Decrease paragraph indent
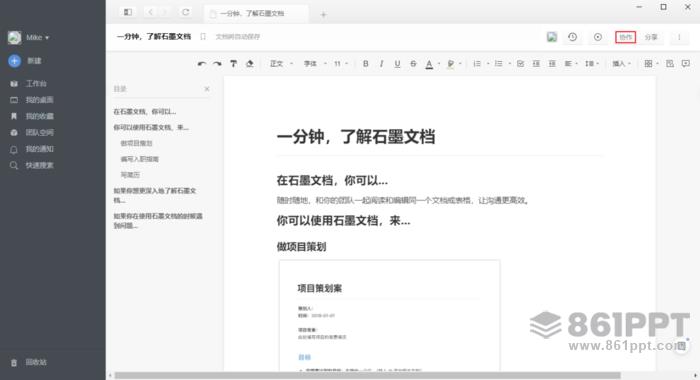The height and width of the screenshot is (380, 700). click(536, 64)
